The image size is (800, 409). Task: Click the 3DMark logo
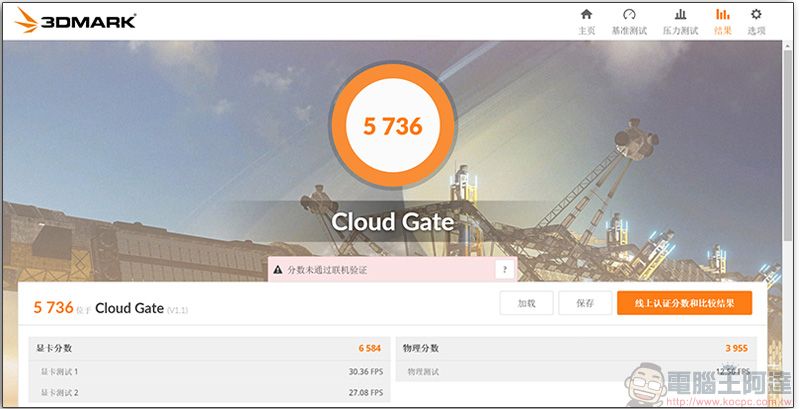coord(75,20)
